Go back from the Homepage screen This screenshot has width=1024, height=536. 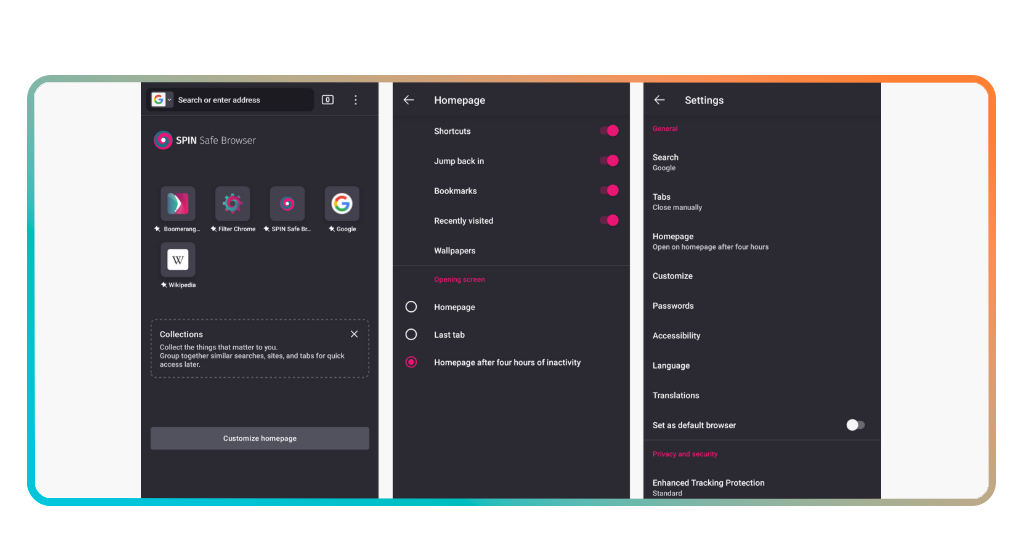(x=409, y=100)
